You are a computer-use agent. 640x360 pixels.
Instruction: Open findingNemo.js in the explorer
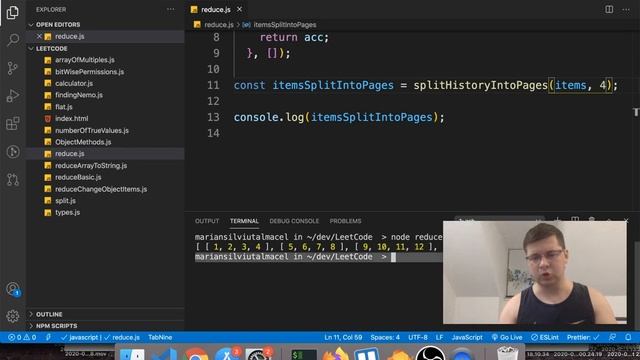coord(79,95)
